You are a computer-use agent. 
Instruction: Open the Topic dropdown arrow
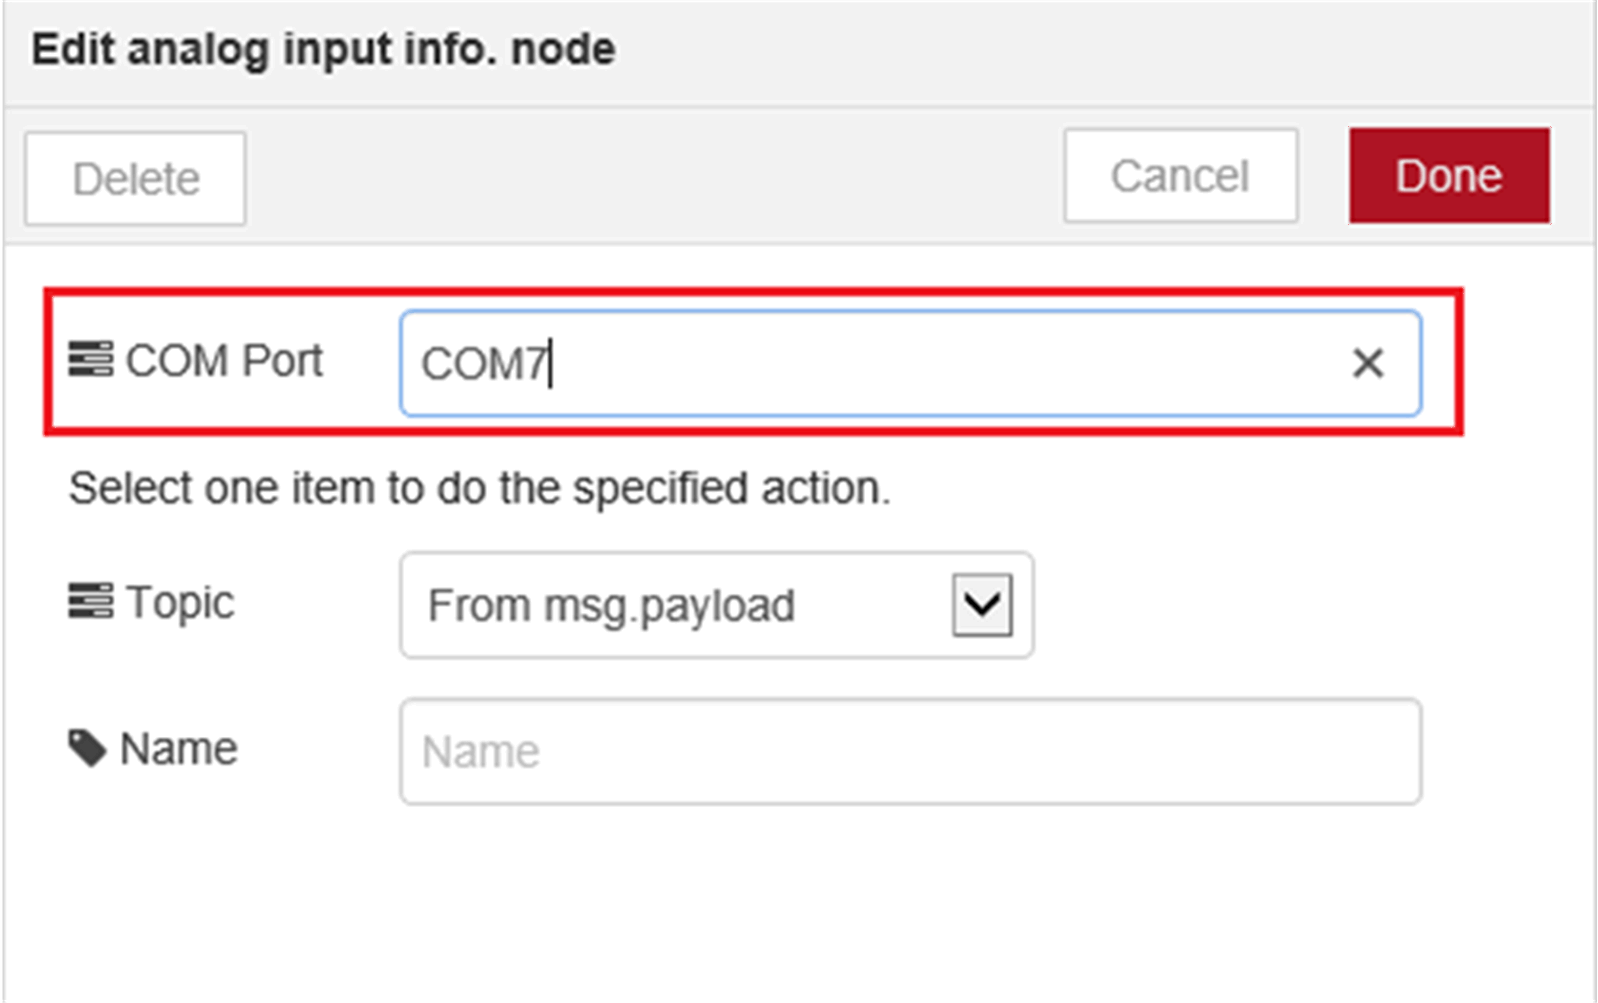click(x=982, y=605)
